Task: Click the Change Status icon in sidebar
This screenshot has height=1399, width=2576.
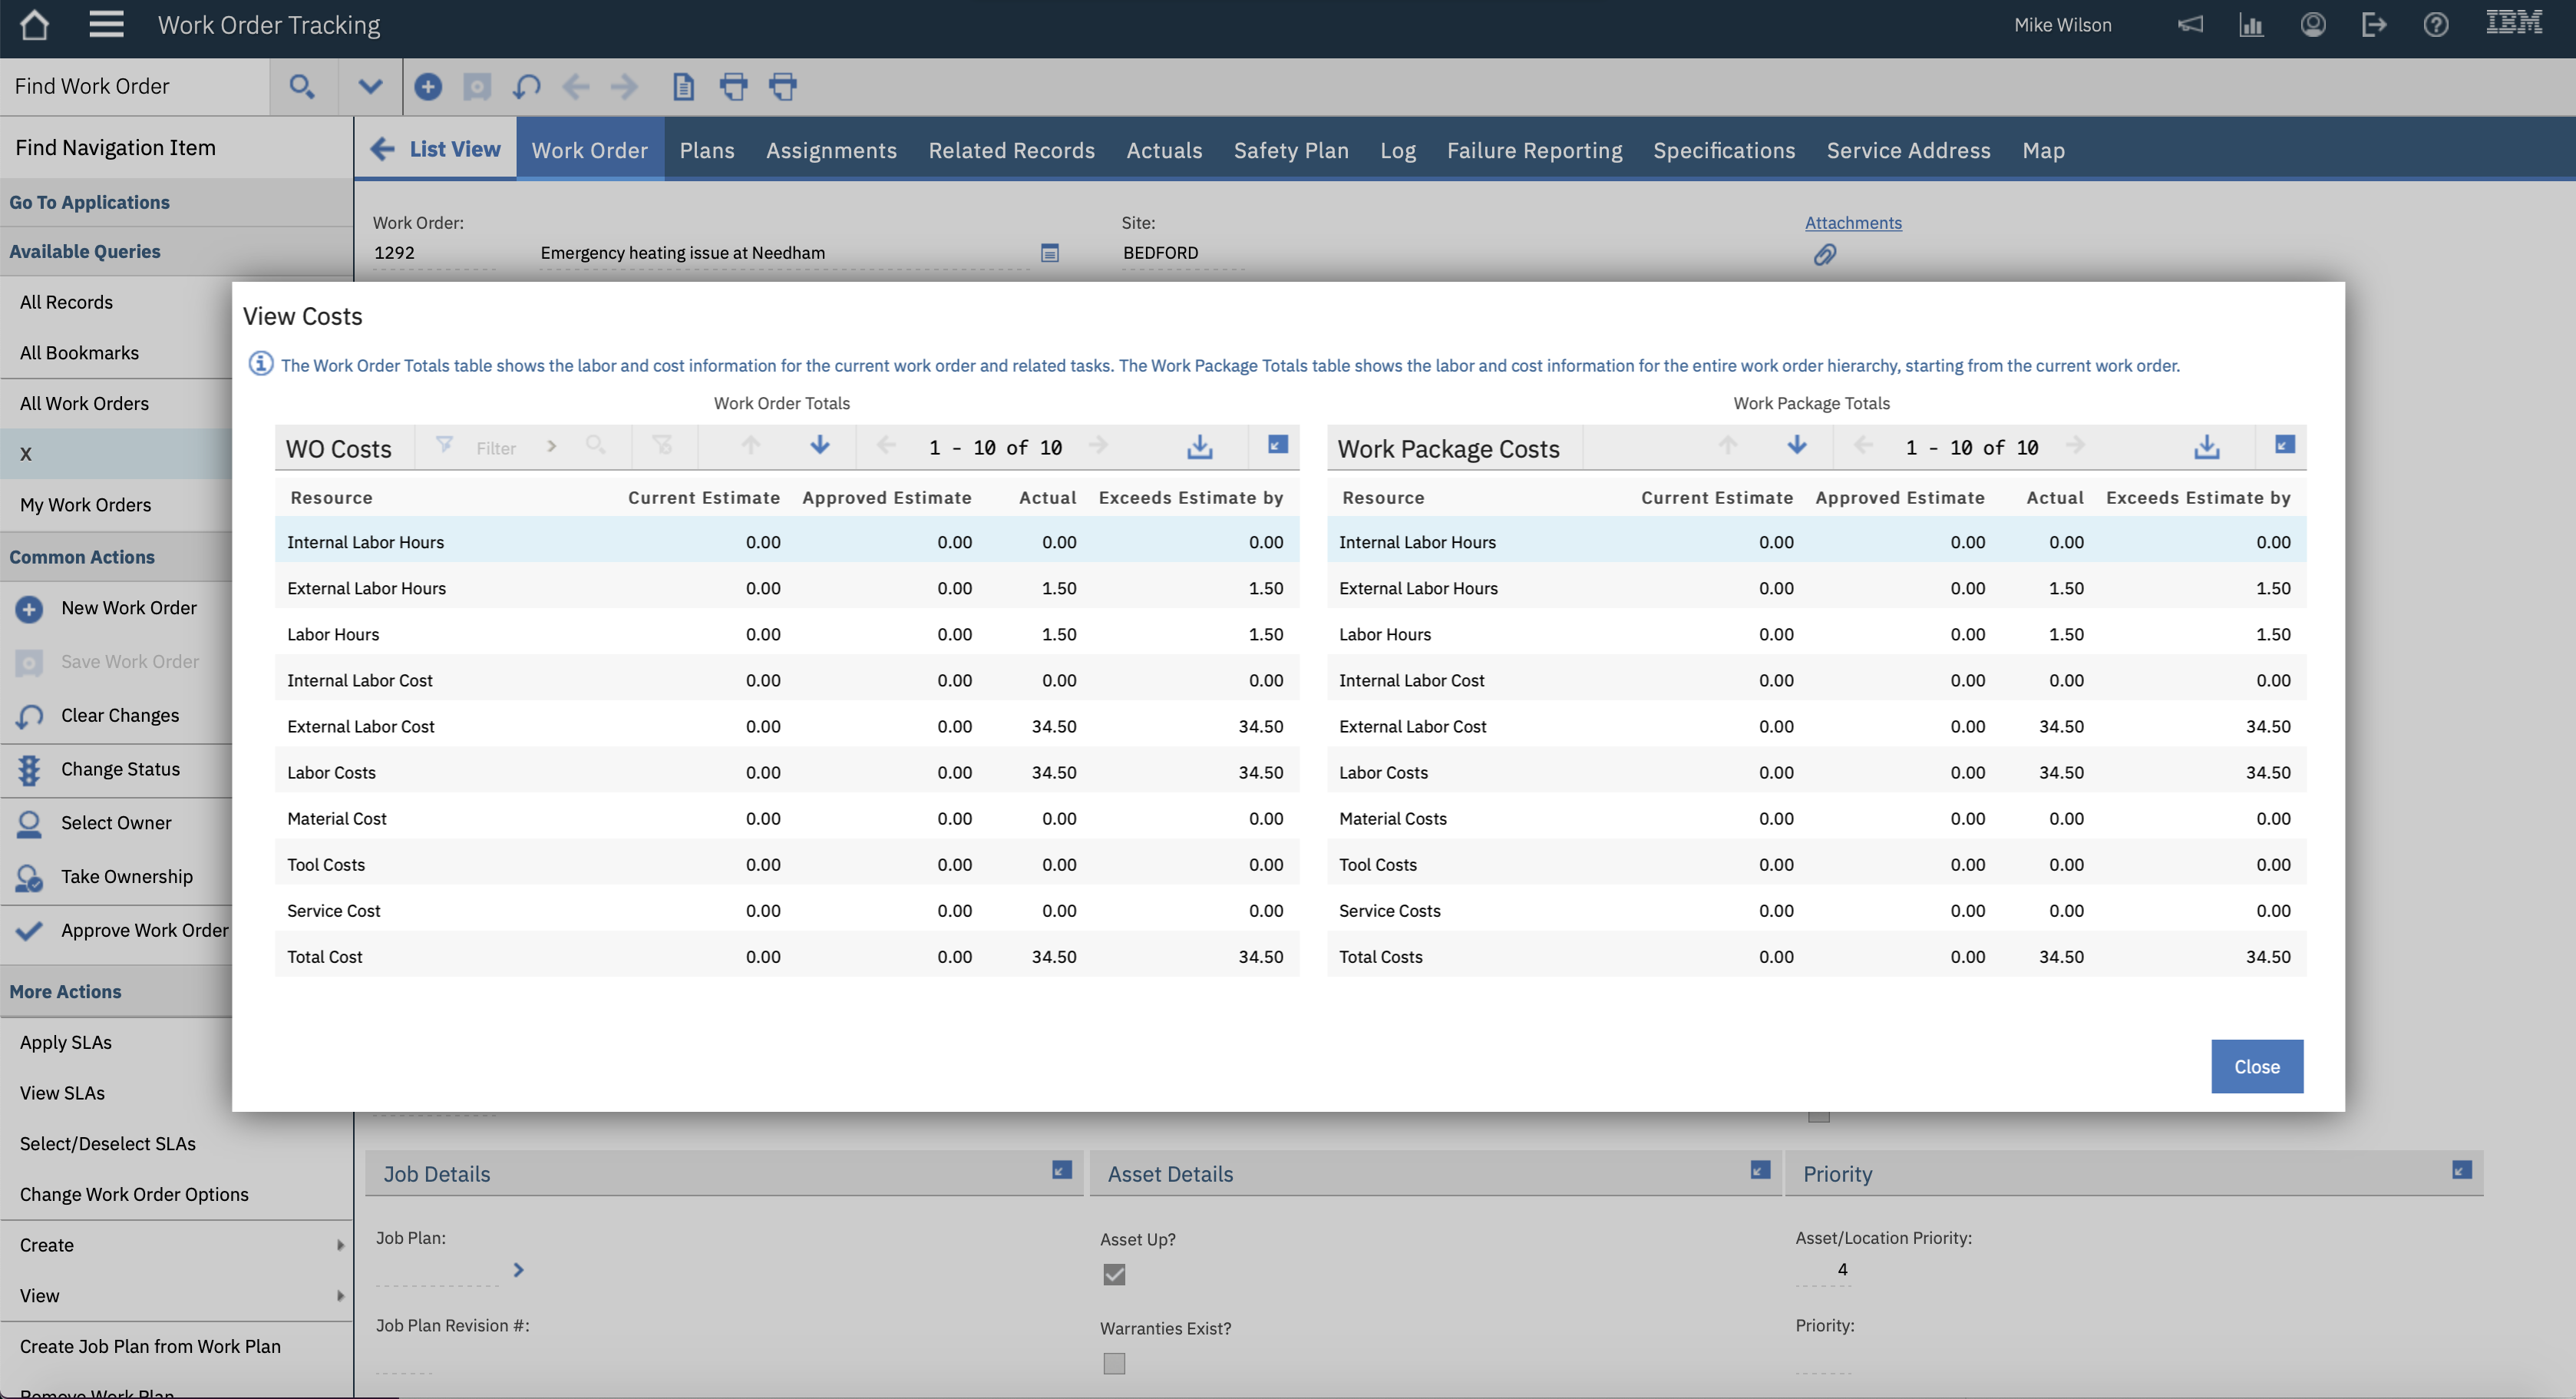Action: click(28, 769)
